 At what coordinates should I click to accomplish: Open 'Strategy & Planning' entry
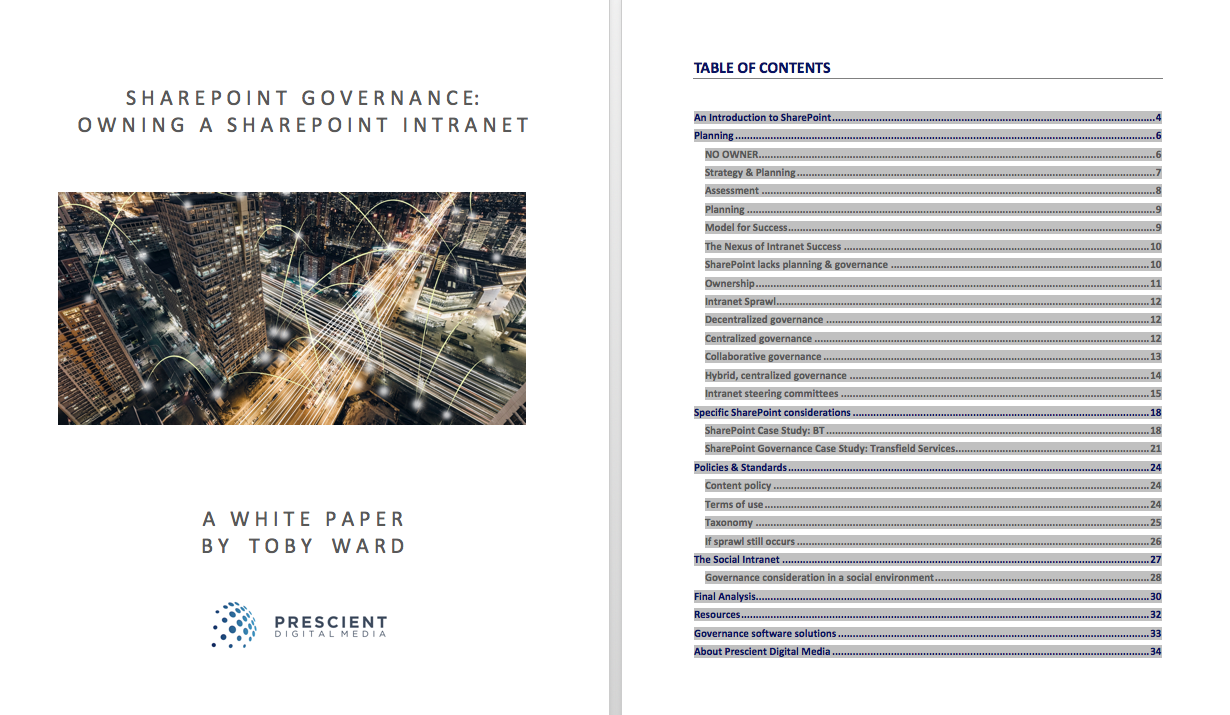(932, 172)
